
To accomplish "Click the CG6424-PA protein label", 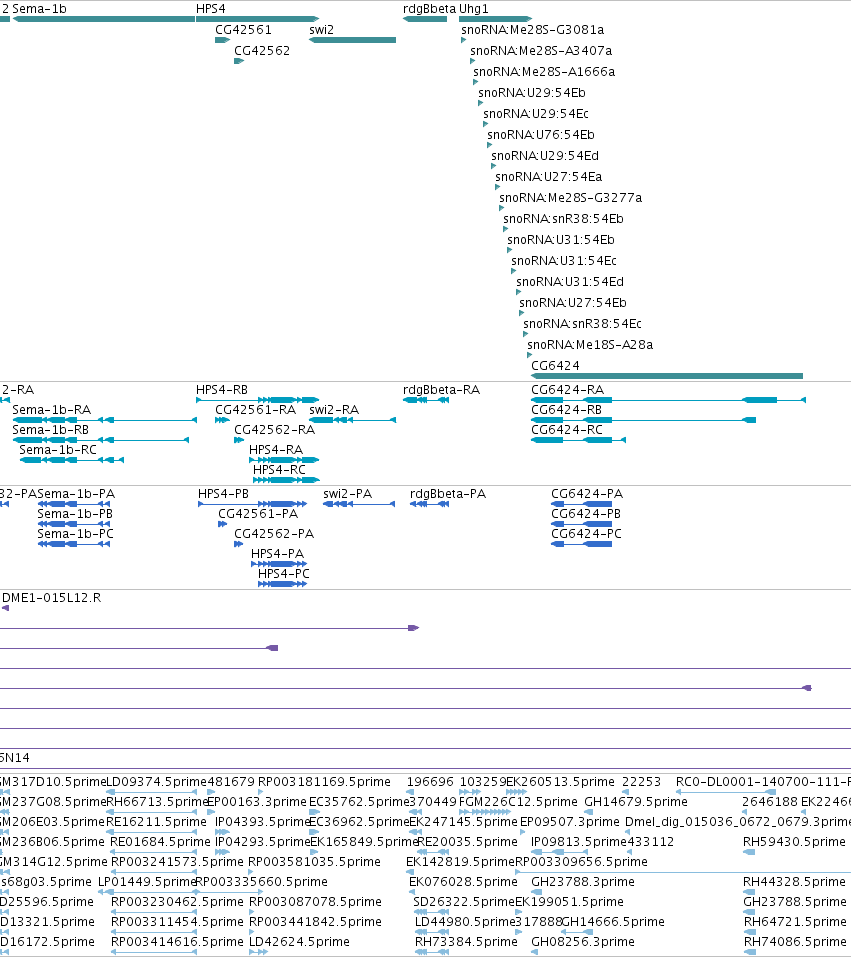I will pos(587,494).
